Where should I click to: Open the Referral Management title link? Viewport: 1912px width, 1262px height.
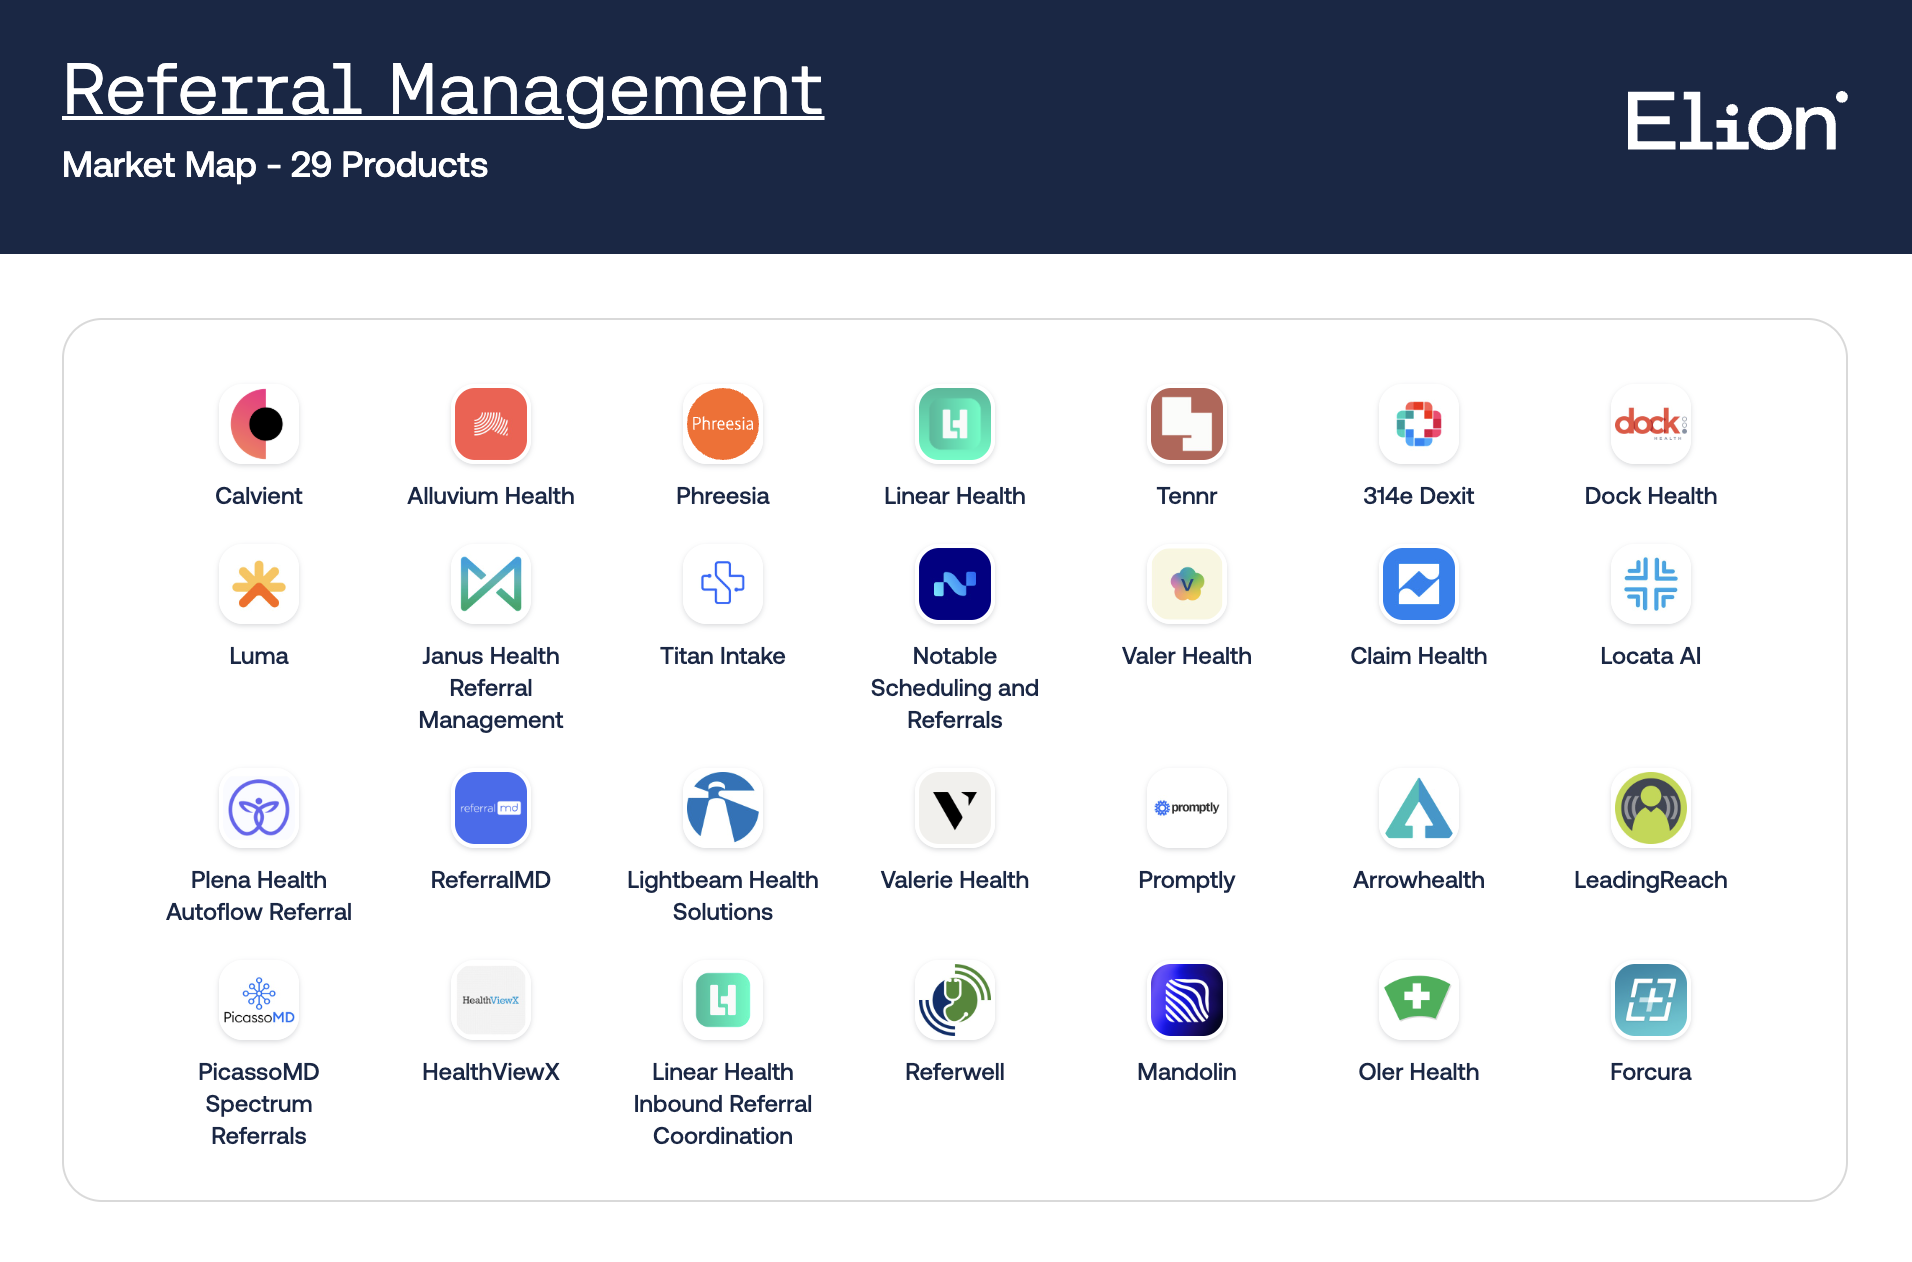coord(443,90)
